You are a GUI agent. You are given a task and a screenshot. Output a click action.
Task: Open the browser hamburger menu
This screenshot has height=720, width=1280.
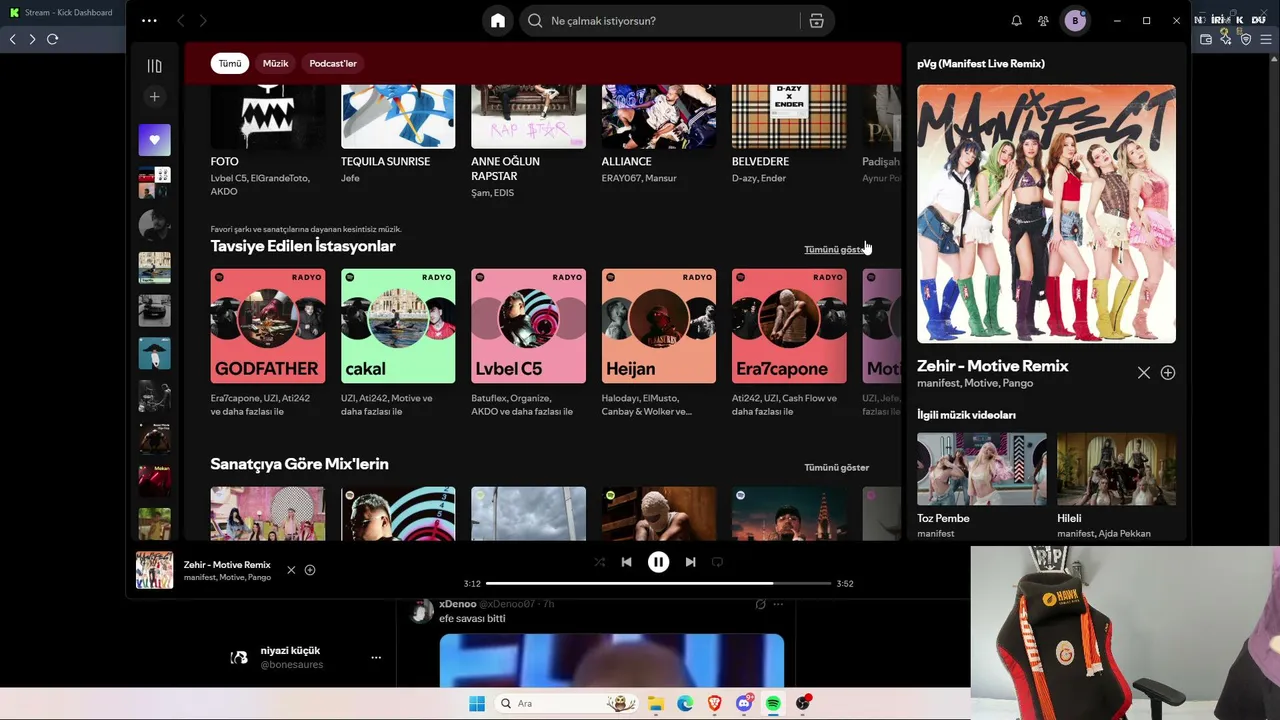click(x=1266, y=39)
